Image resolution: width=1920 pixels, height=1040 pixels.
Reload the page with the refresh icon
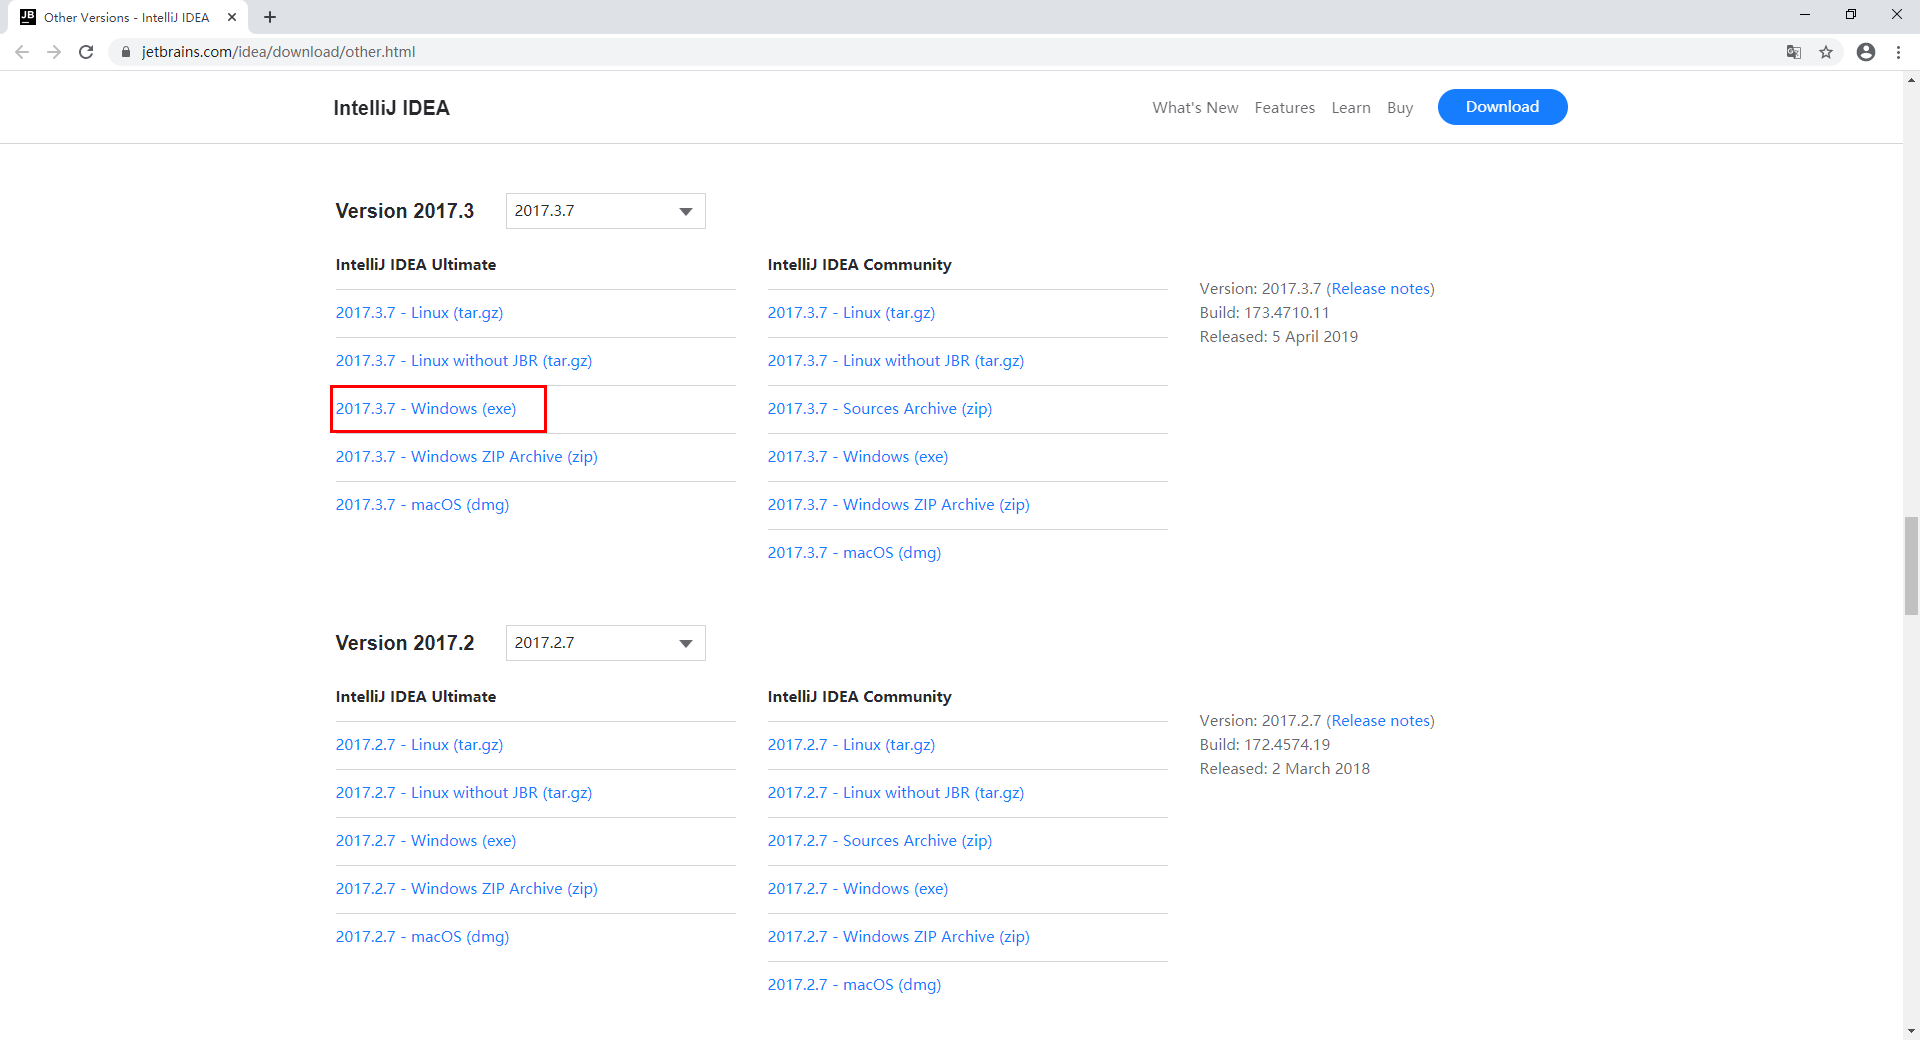click(86, 52)
